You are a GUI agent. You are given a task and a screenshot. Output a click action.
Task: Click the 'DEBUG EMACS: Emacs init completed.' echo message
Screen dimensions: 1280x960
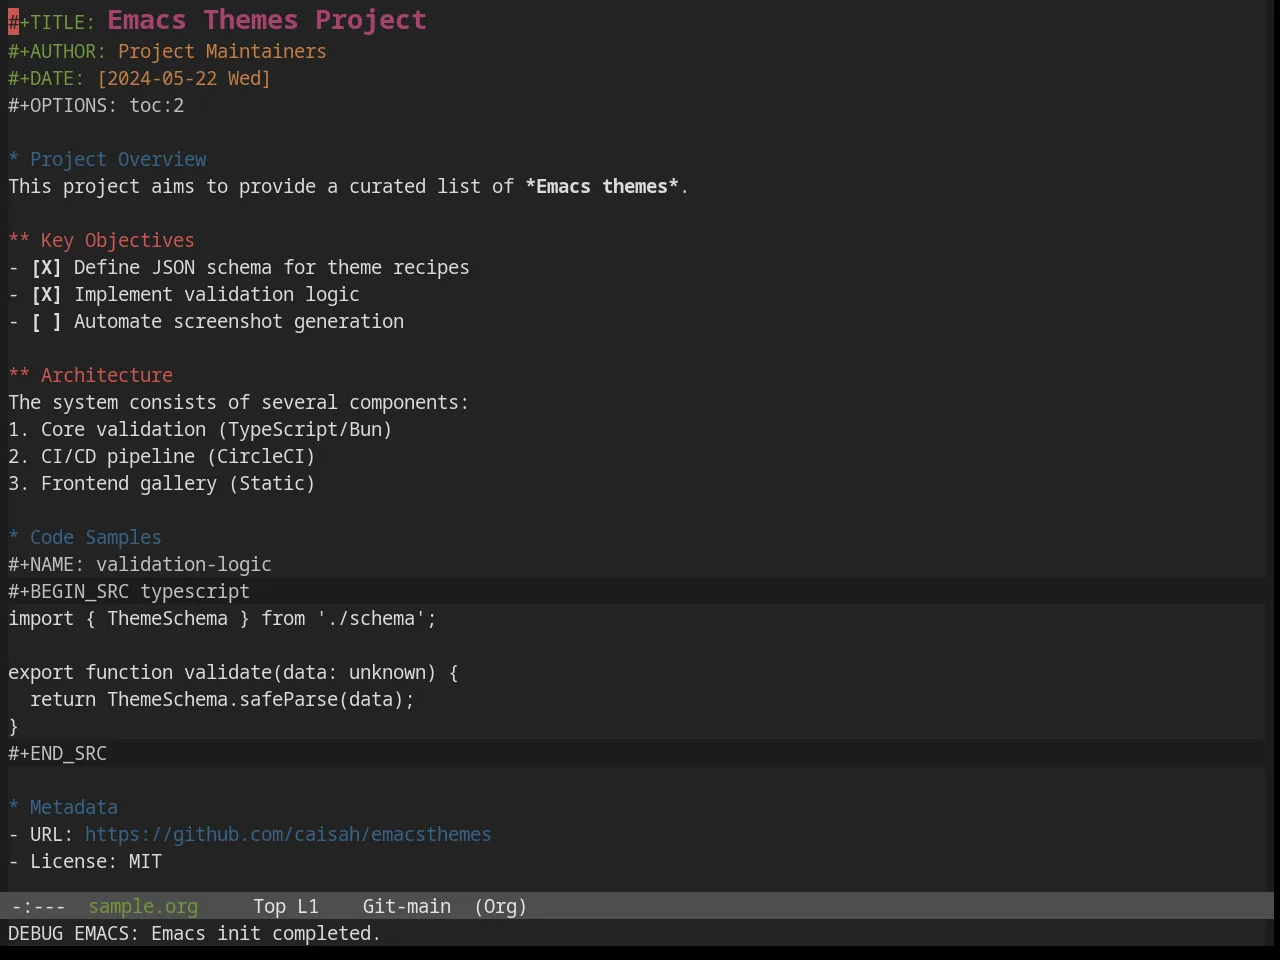tap(194, 933)
